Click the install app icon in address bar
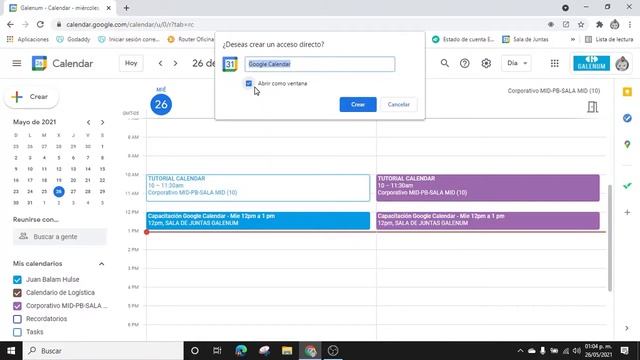Screen dimensions: 640x360 (566, 24)
